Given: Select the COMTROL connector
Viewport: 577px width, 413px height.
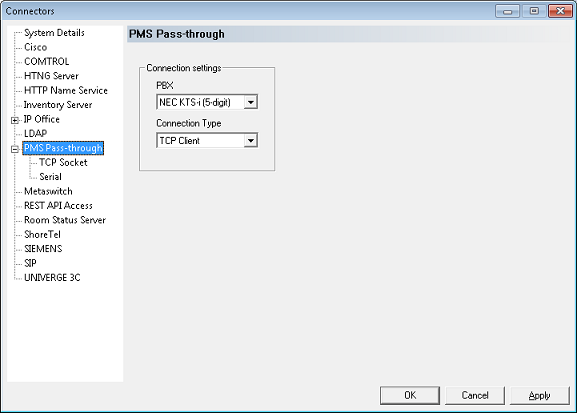Looking at the screenshot, I should tap(46, 61).
